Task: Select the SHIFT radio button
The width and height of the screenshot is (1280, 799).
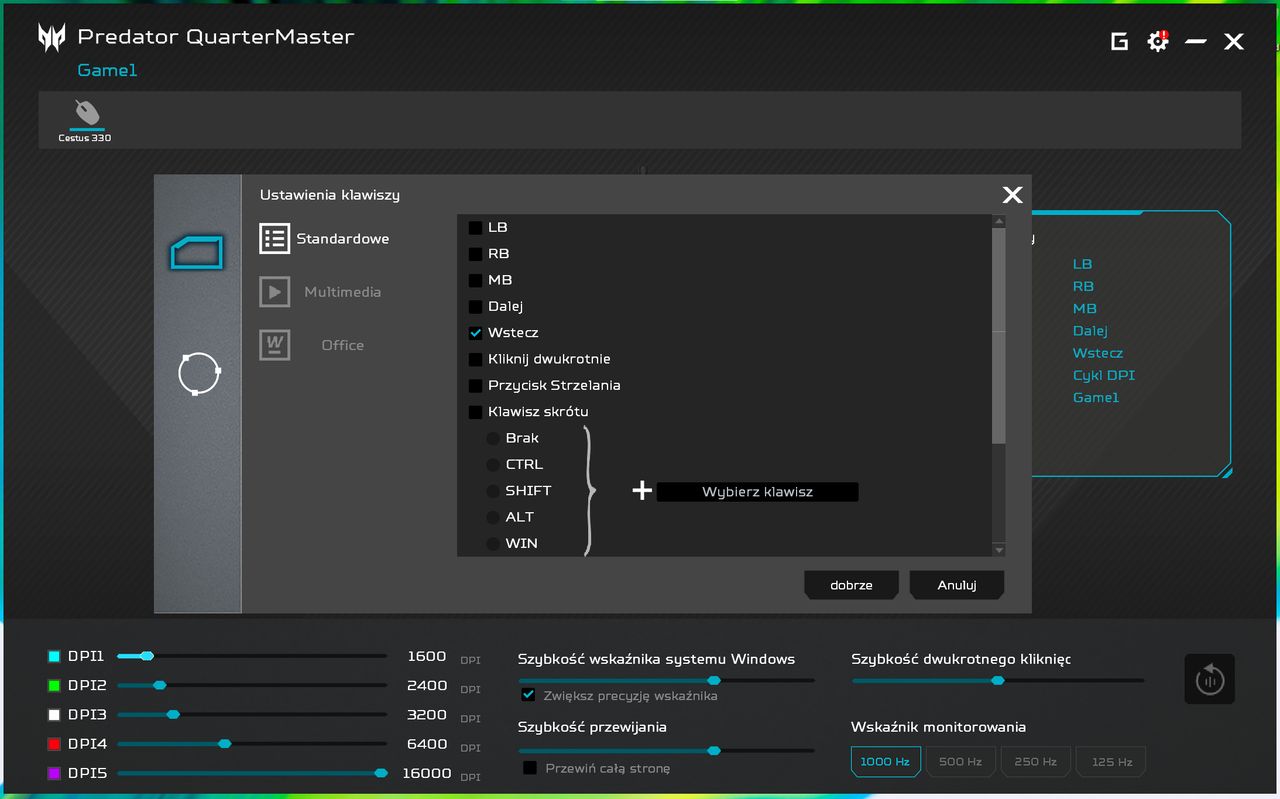Action: click(493, 491)
